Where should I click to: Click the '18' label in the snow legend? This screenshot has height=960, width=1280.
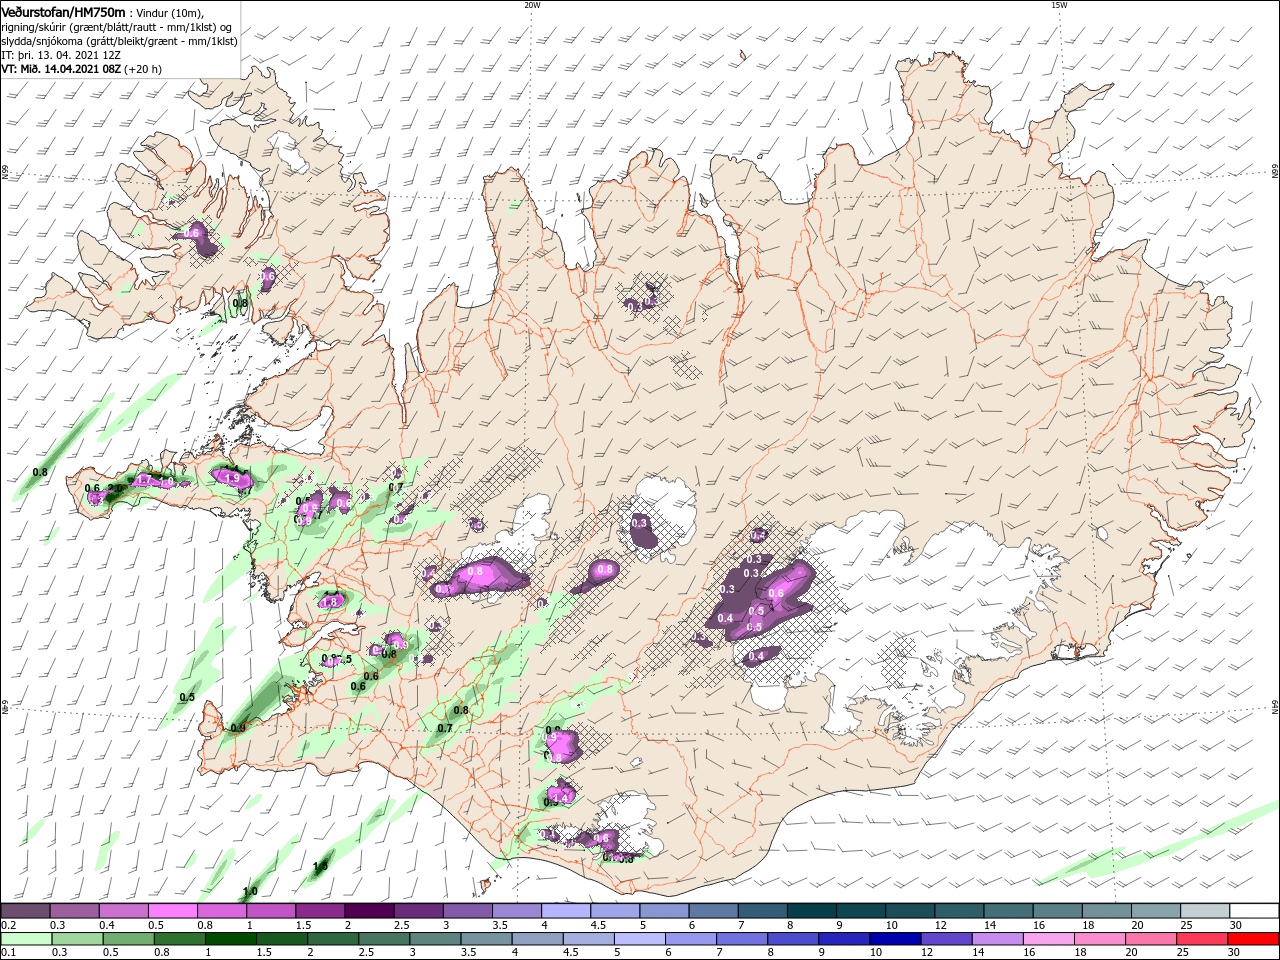[x=1088, y=925]
